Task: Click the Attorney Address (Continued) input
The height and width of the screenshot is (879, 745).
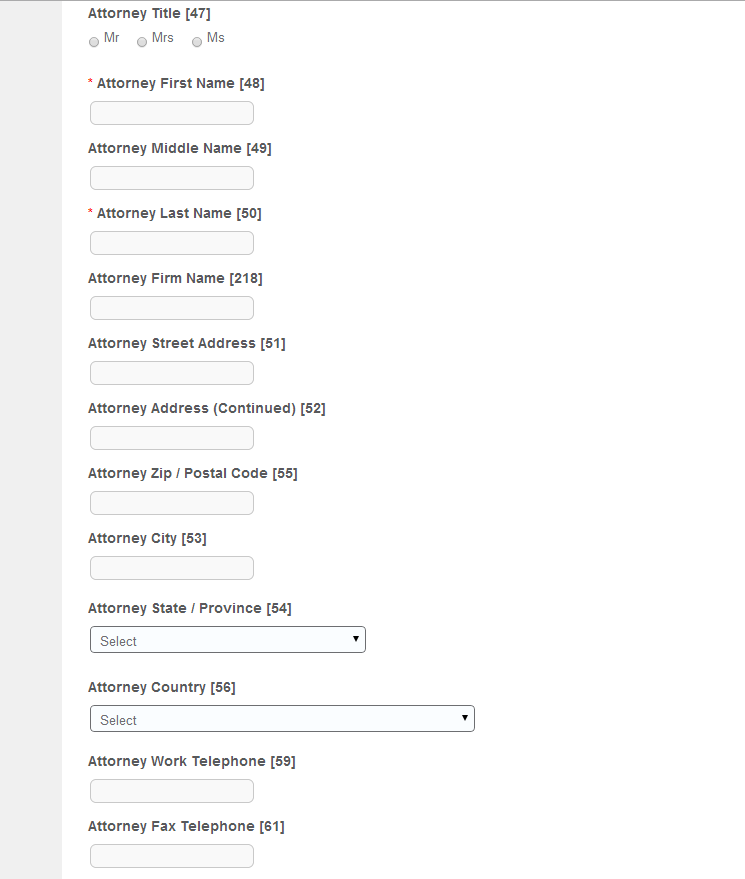Action: click(172, 438)
